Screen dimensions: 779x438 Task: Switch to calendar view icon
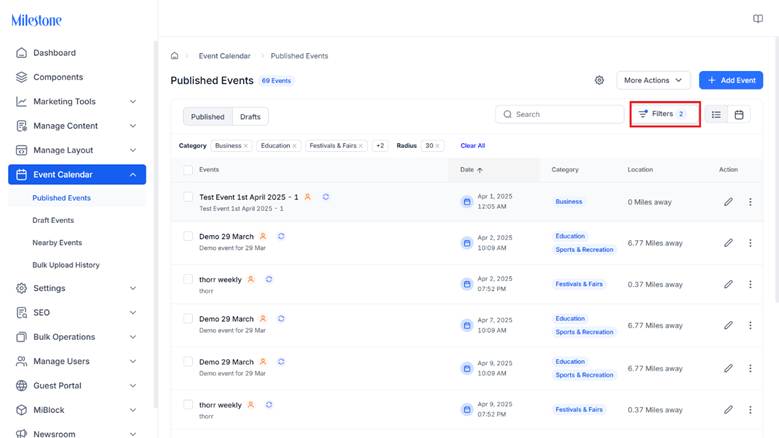tap(739, 114)
